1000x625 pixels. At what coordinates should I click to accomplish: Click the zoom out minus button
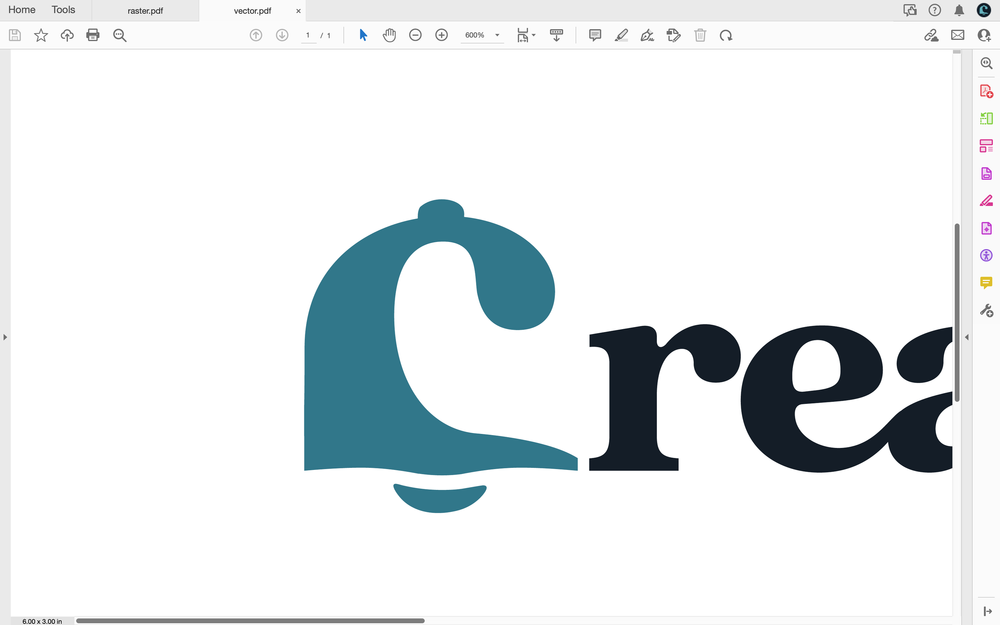click(x=415, y=35)
